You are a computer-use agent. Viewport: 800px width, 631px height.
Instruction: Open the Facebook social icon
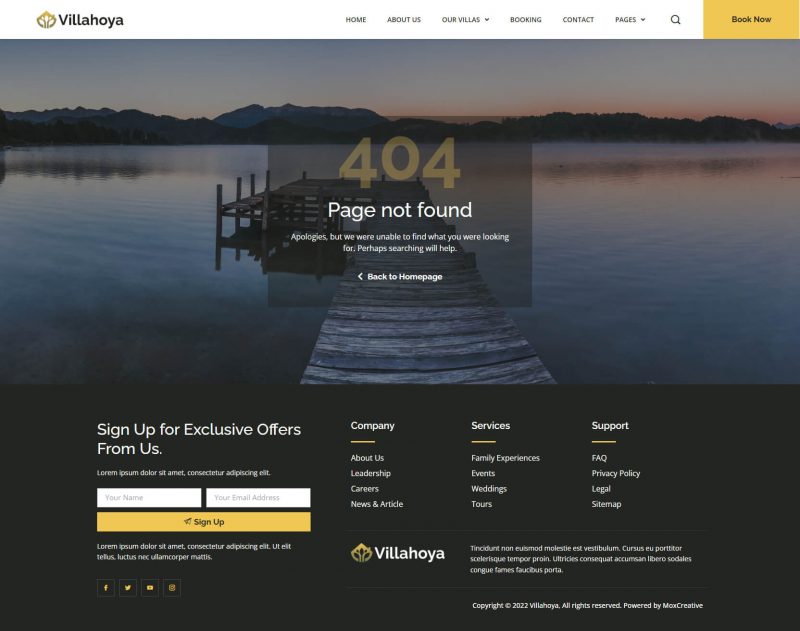tap(106, 588)
